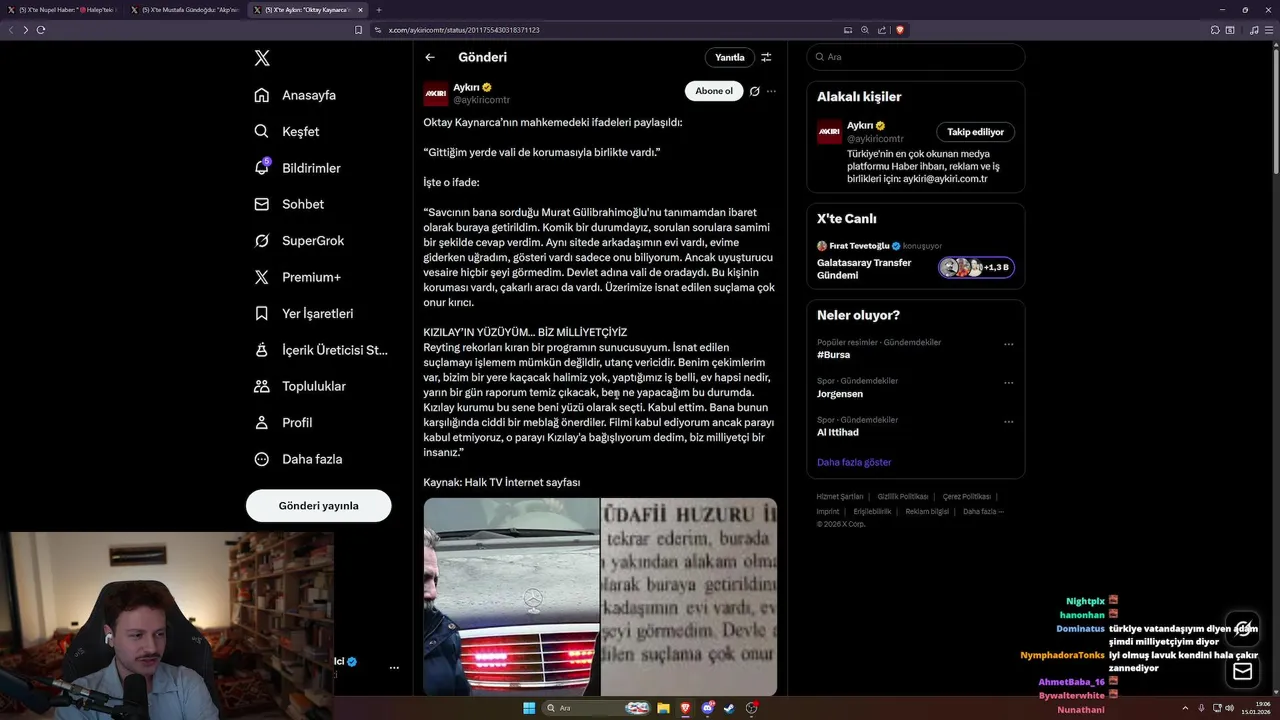Open Discord from the taskbar
The width and height of the screenshot is (1280, 720).
708,708
